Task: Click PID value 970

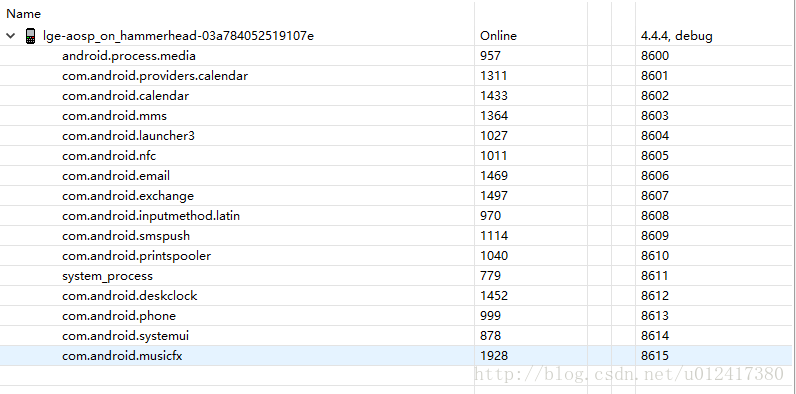Action: coord(490,216)
